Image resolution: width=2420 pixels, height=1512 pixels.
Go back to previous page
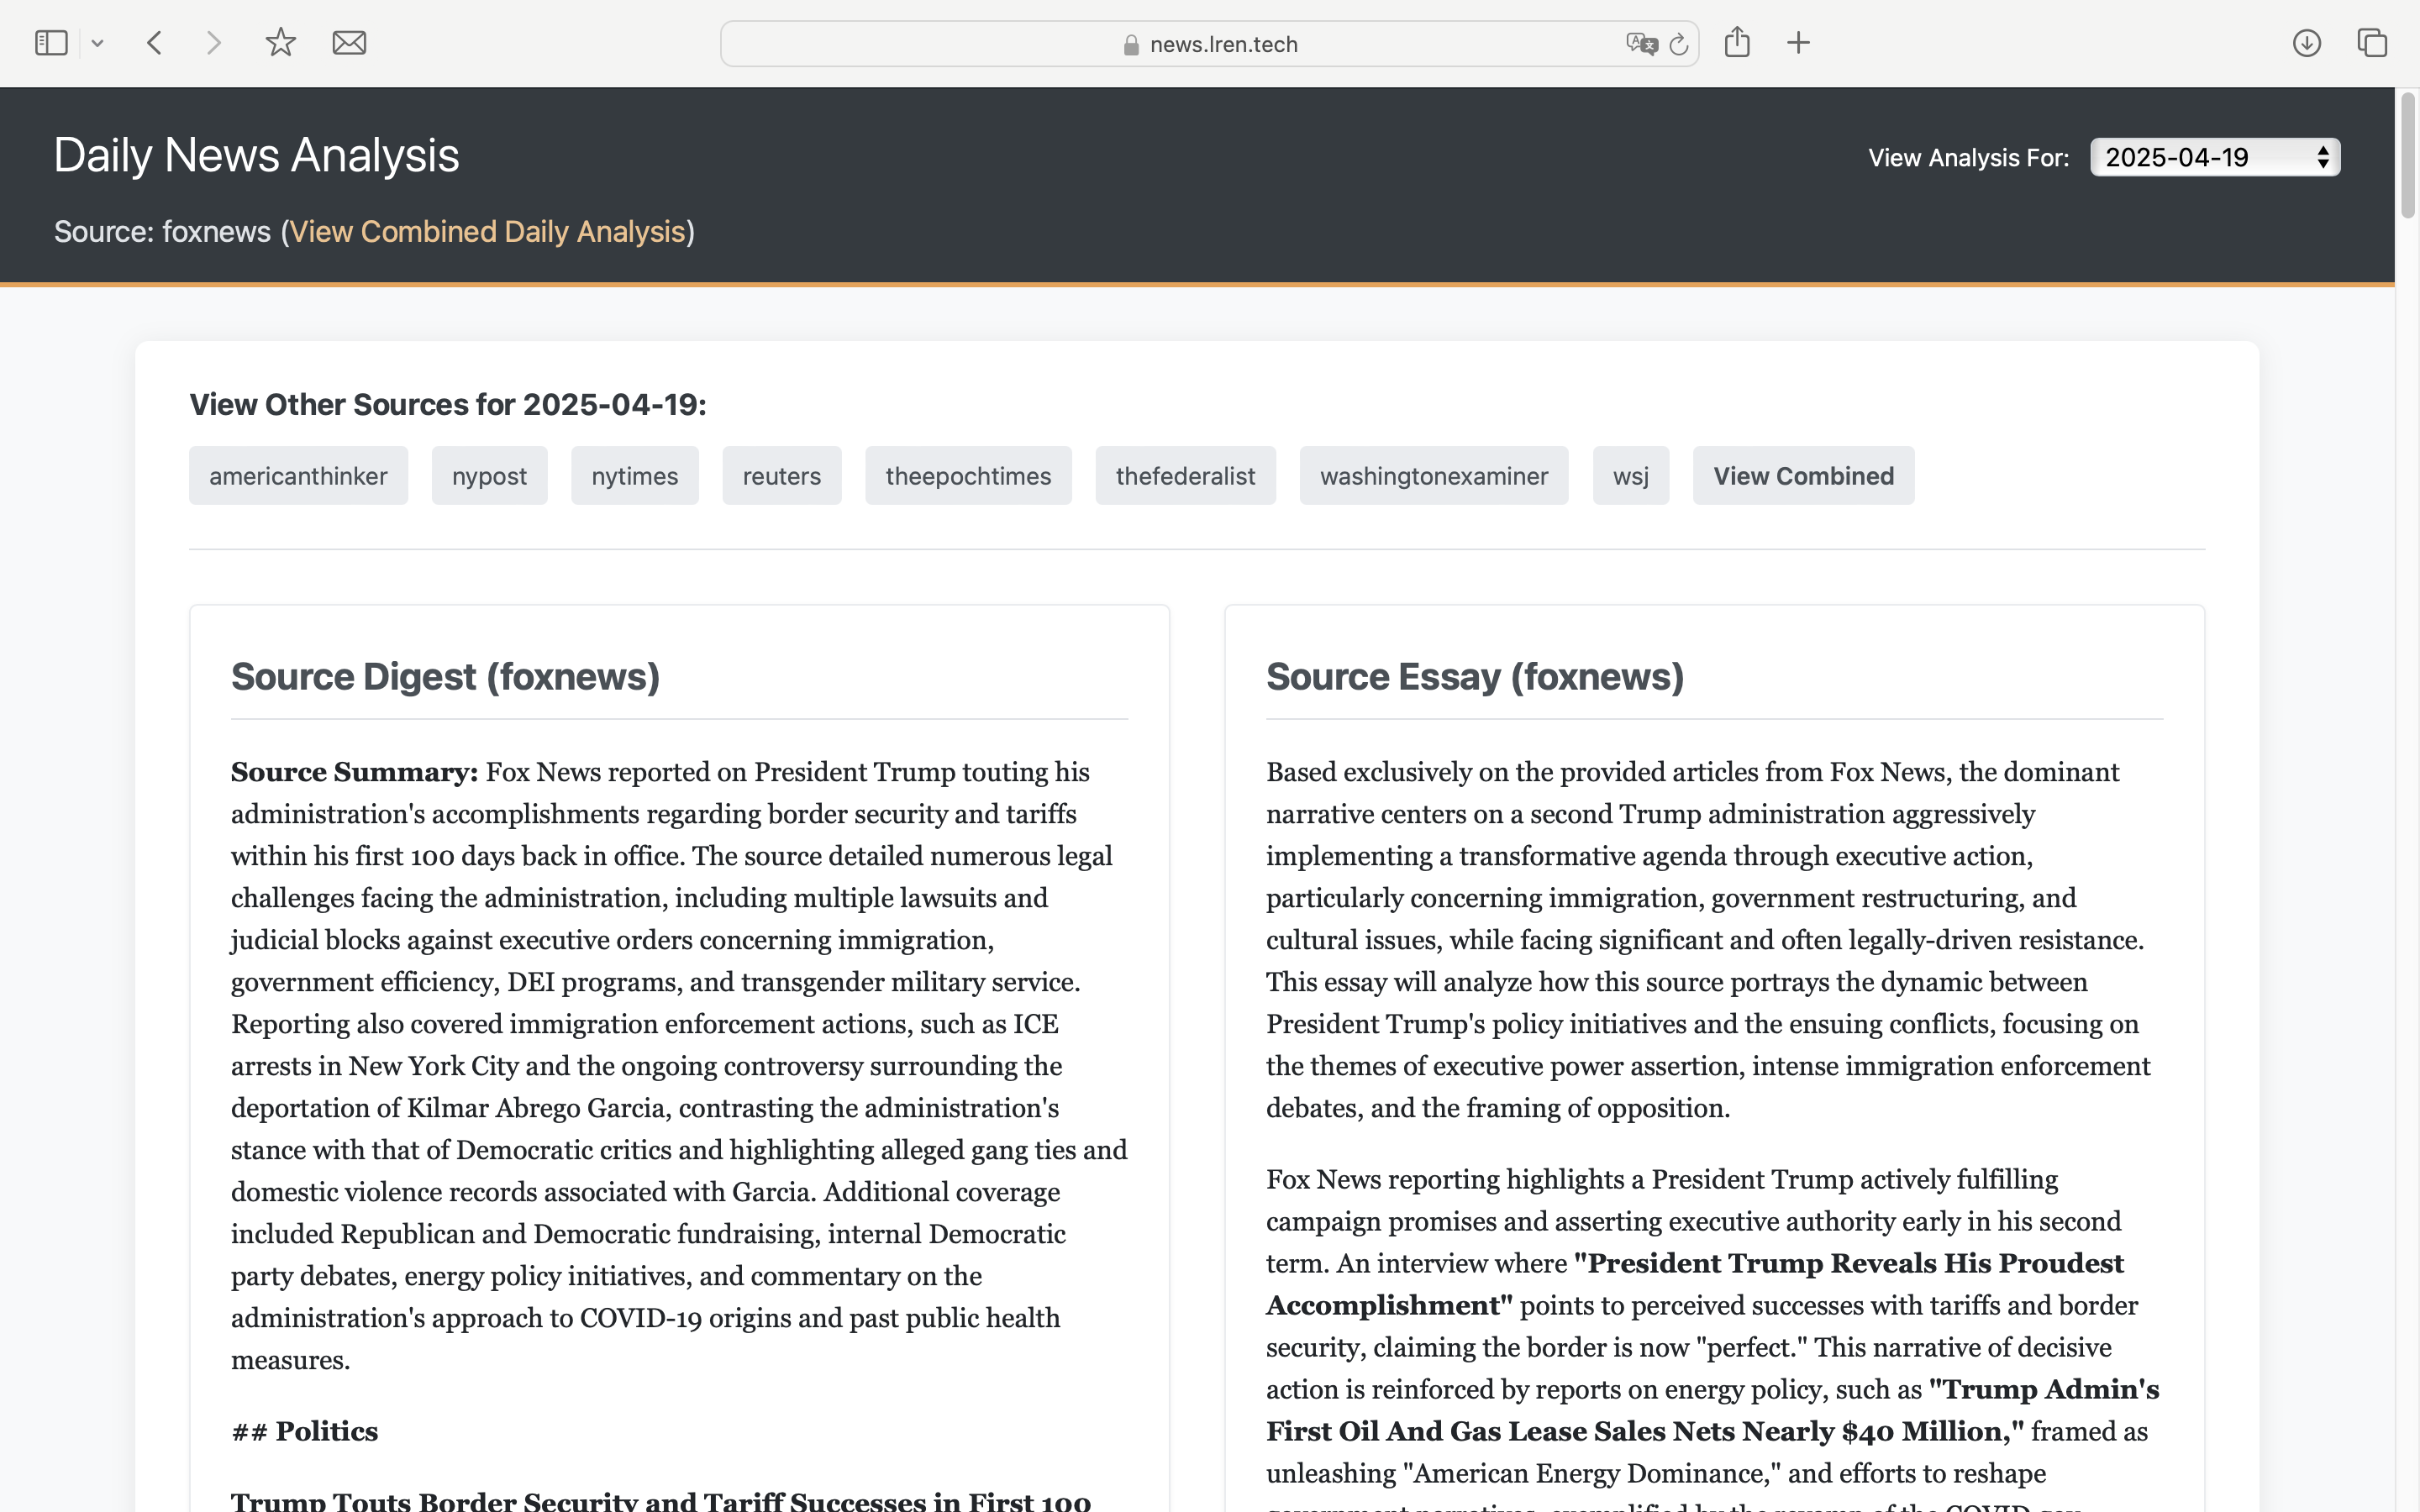(154, 43)
